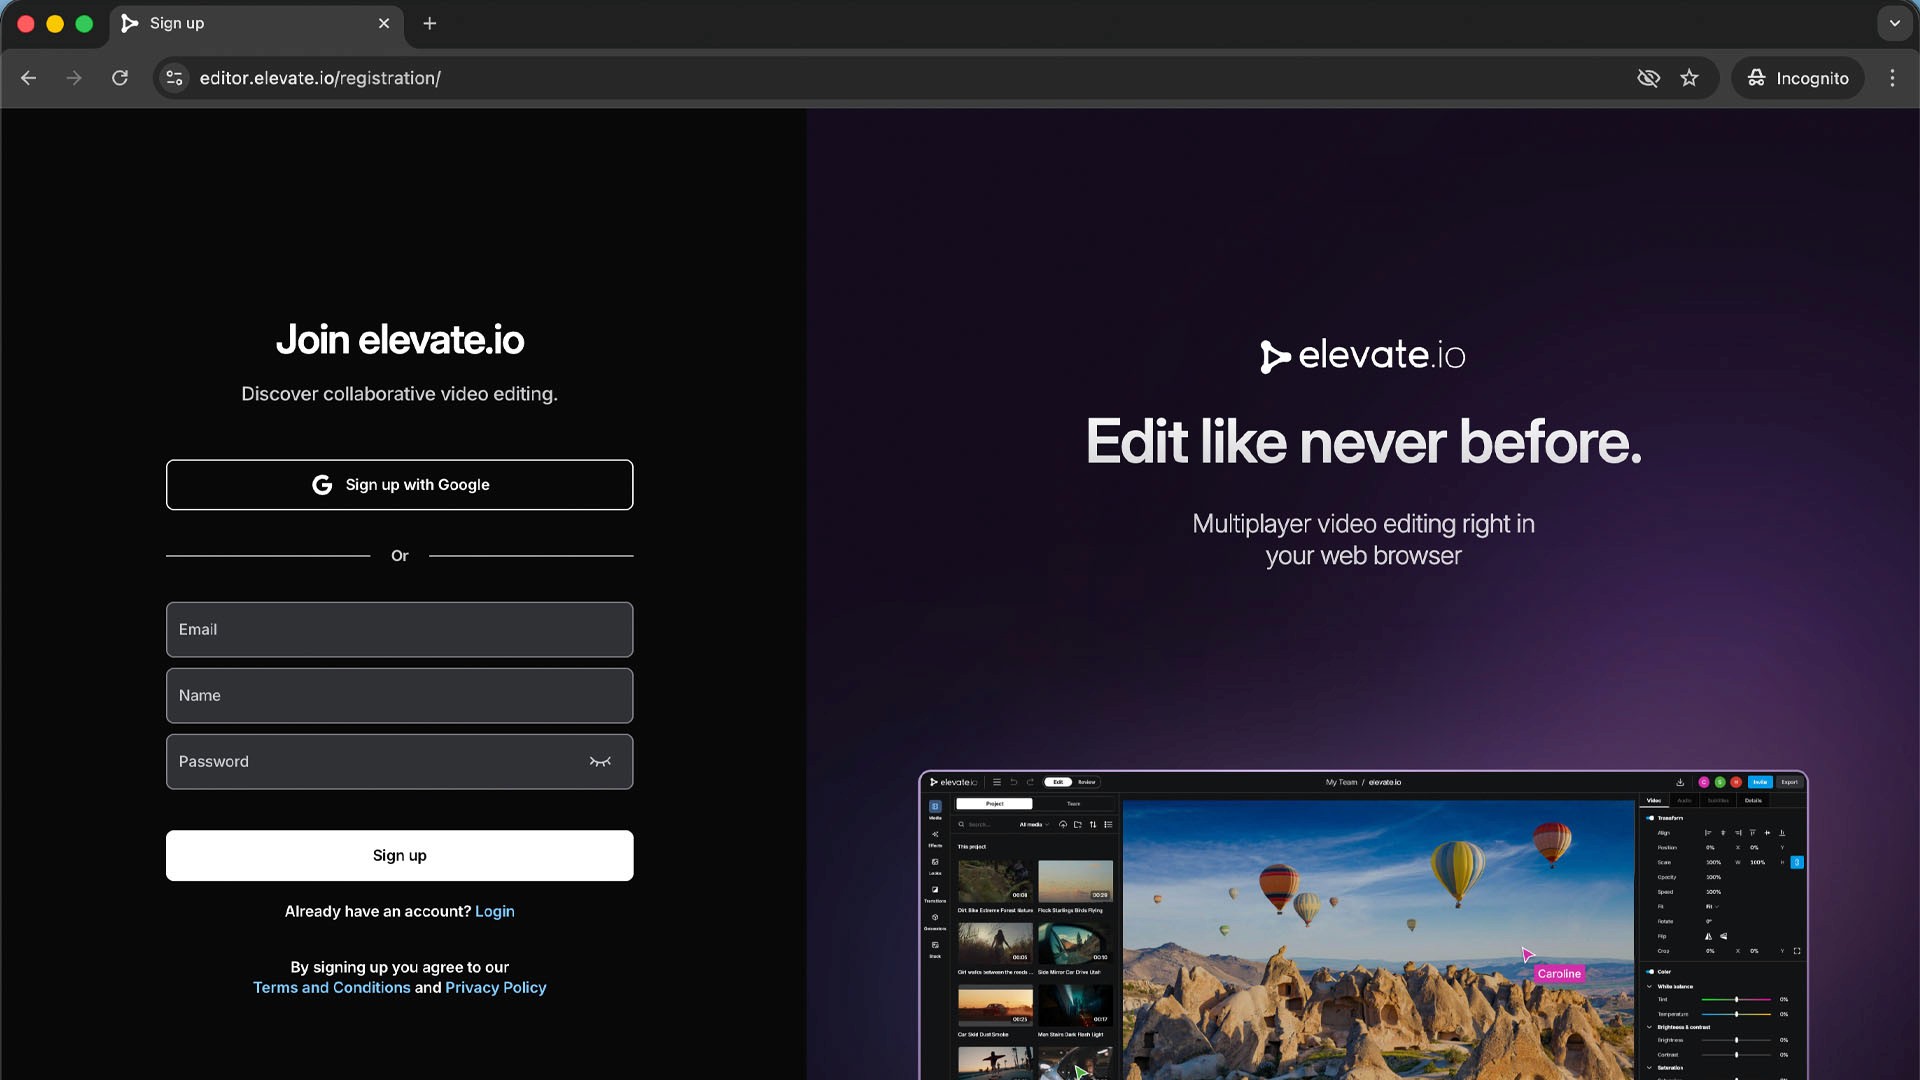Screen dimensions: 1920x1080
Task: Select the Sign up browser tab
Action: point(240,23)
